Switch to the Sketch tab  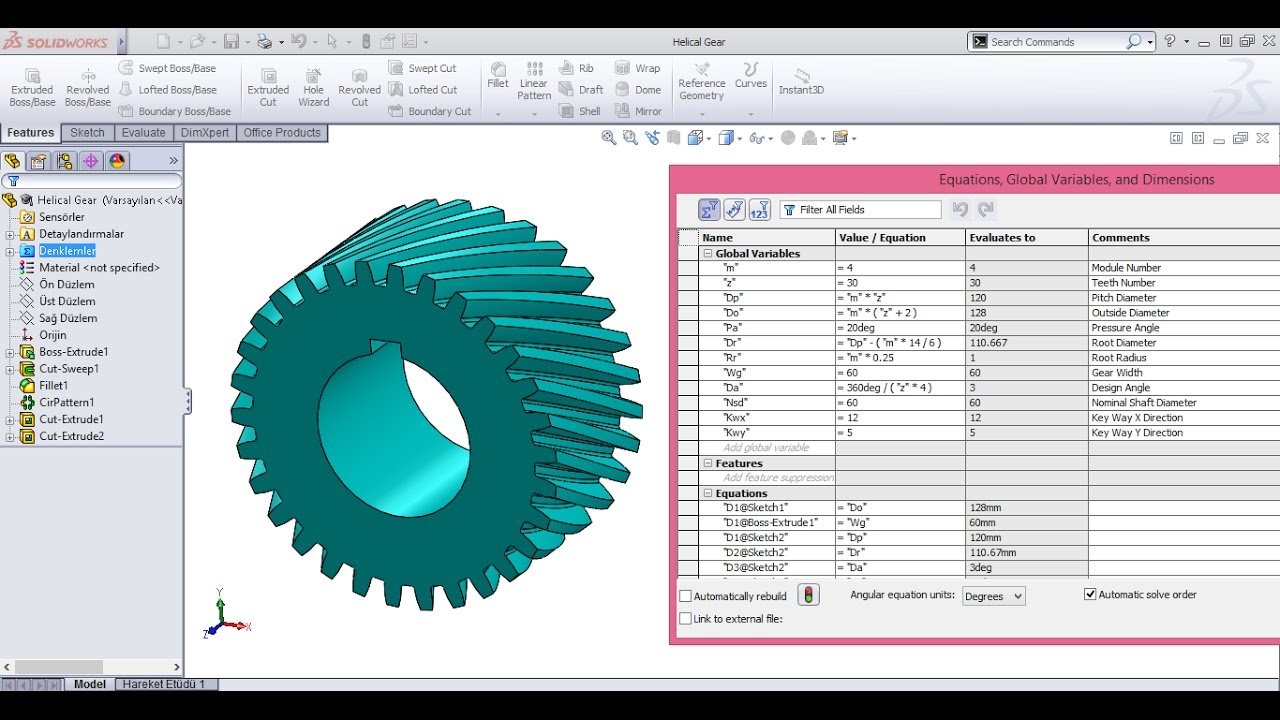[87, 132]
